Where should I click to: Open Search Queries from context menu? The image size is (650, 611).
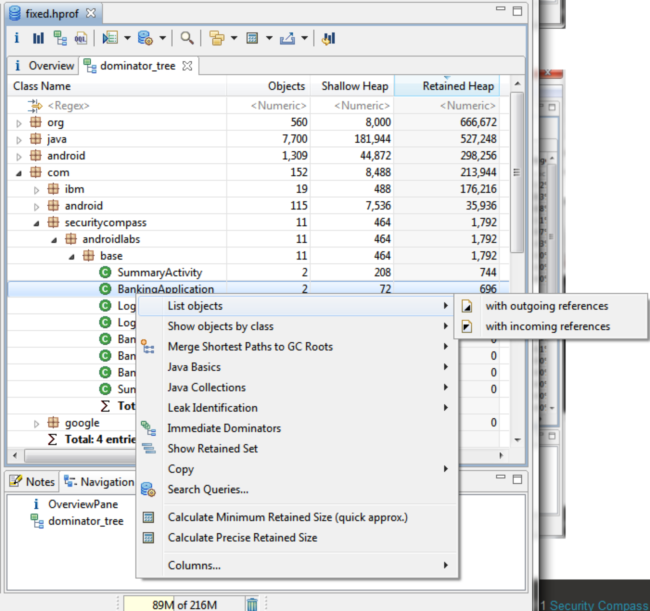click(298, 489)
